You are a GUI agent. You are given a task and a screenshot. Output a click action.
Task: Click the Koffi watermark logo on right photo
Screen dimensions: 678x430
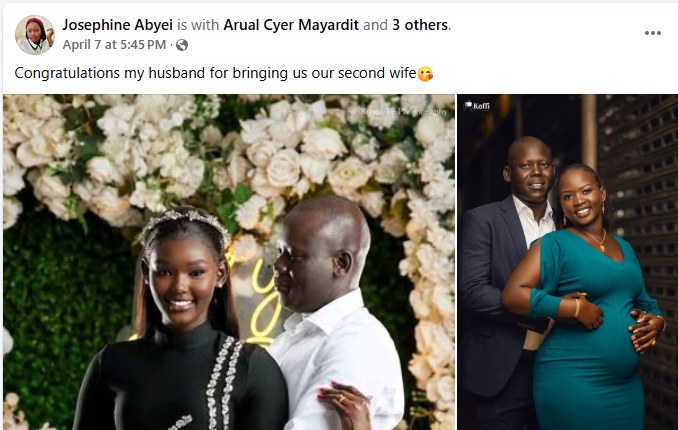coord(477,106)
